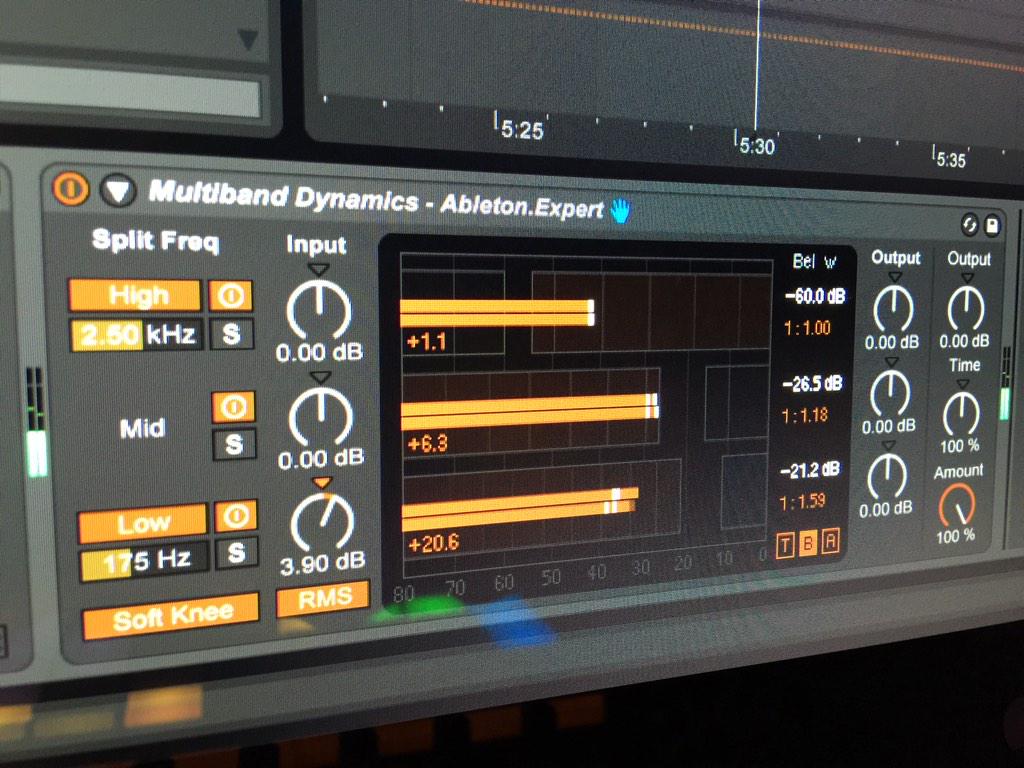The width and height of the screenshot is (1024, 768).
Task: Click the Time knob at 100 %
Action: click(961, 413)
